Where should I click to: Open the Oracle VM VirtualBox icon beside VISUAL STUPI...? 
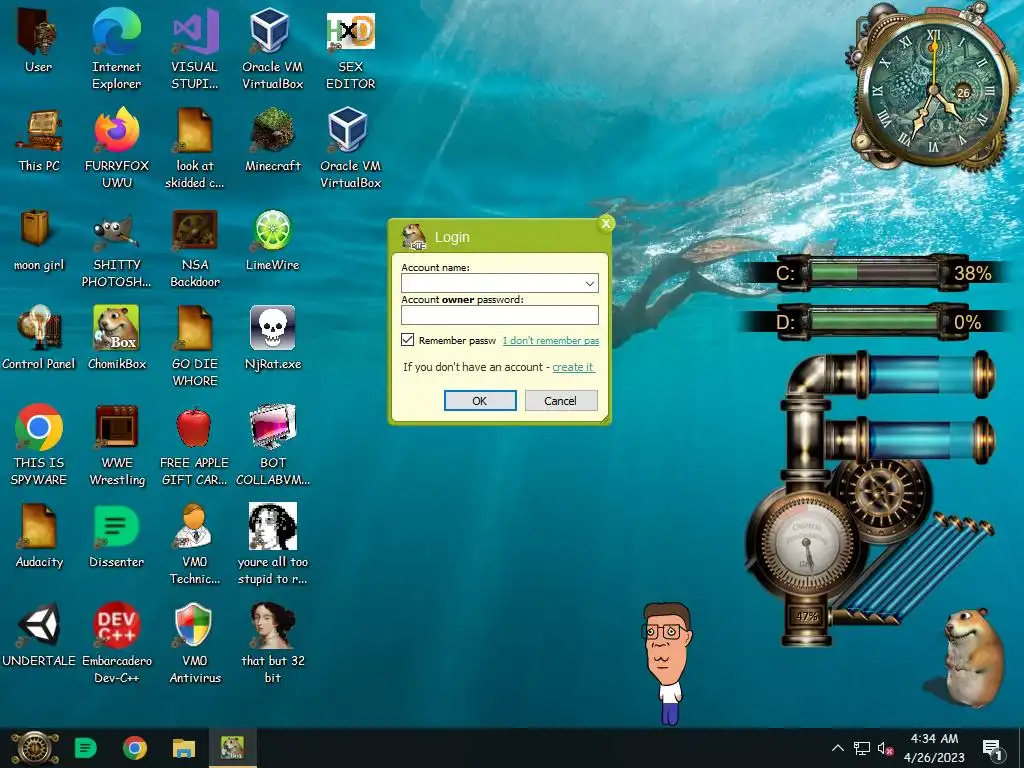tap(272, 49)
